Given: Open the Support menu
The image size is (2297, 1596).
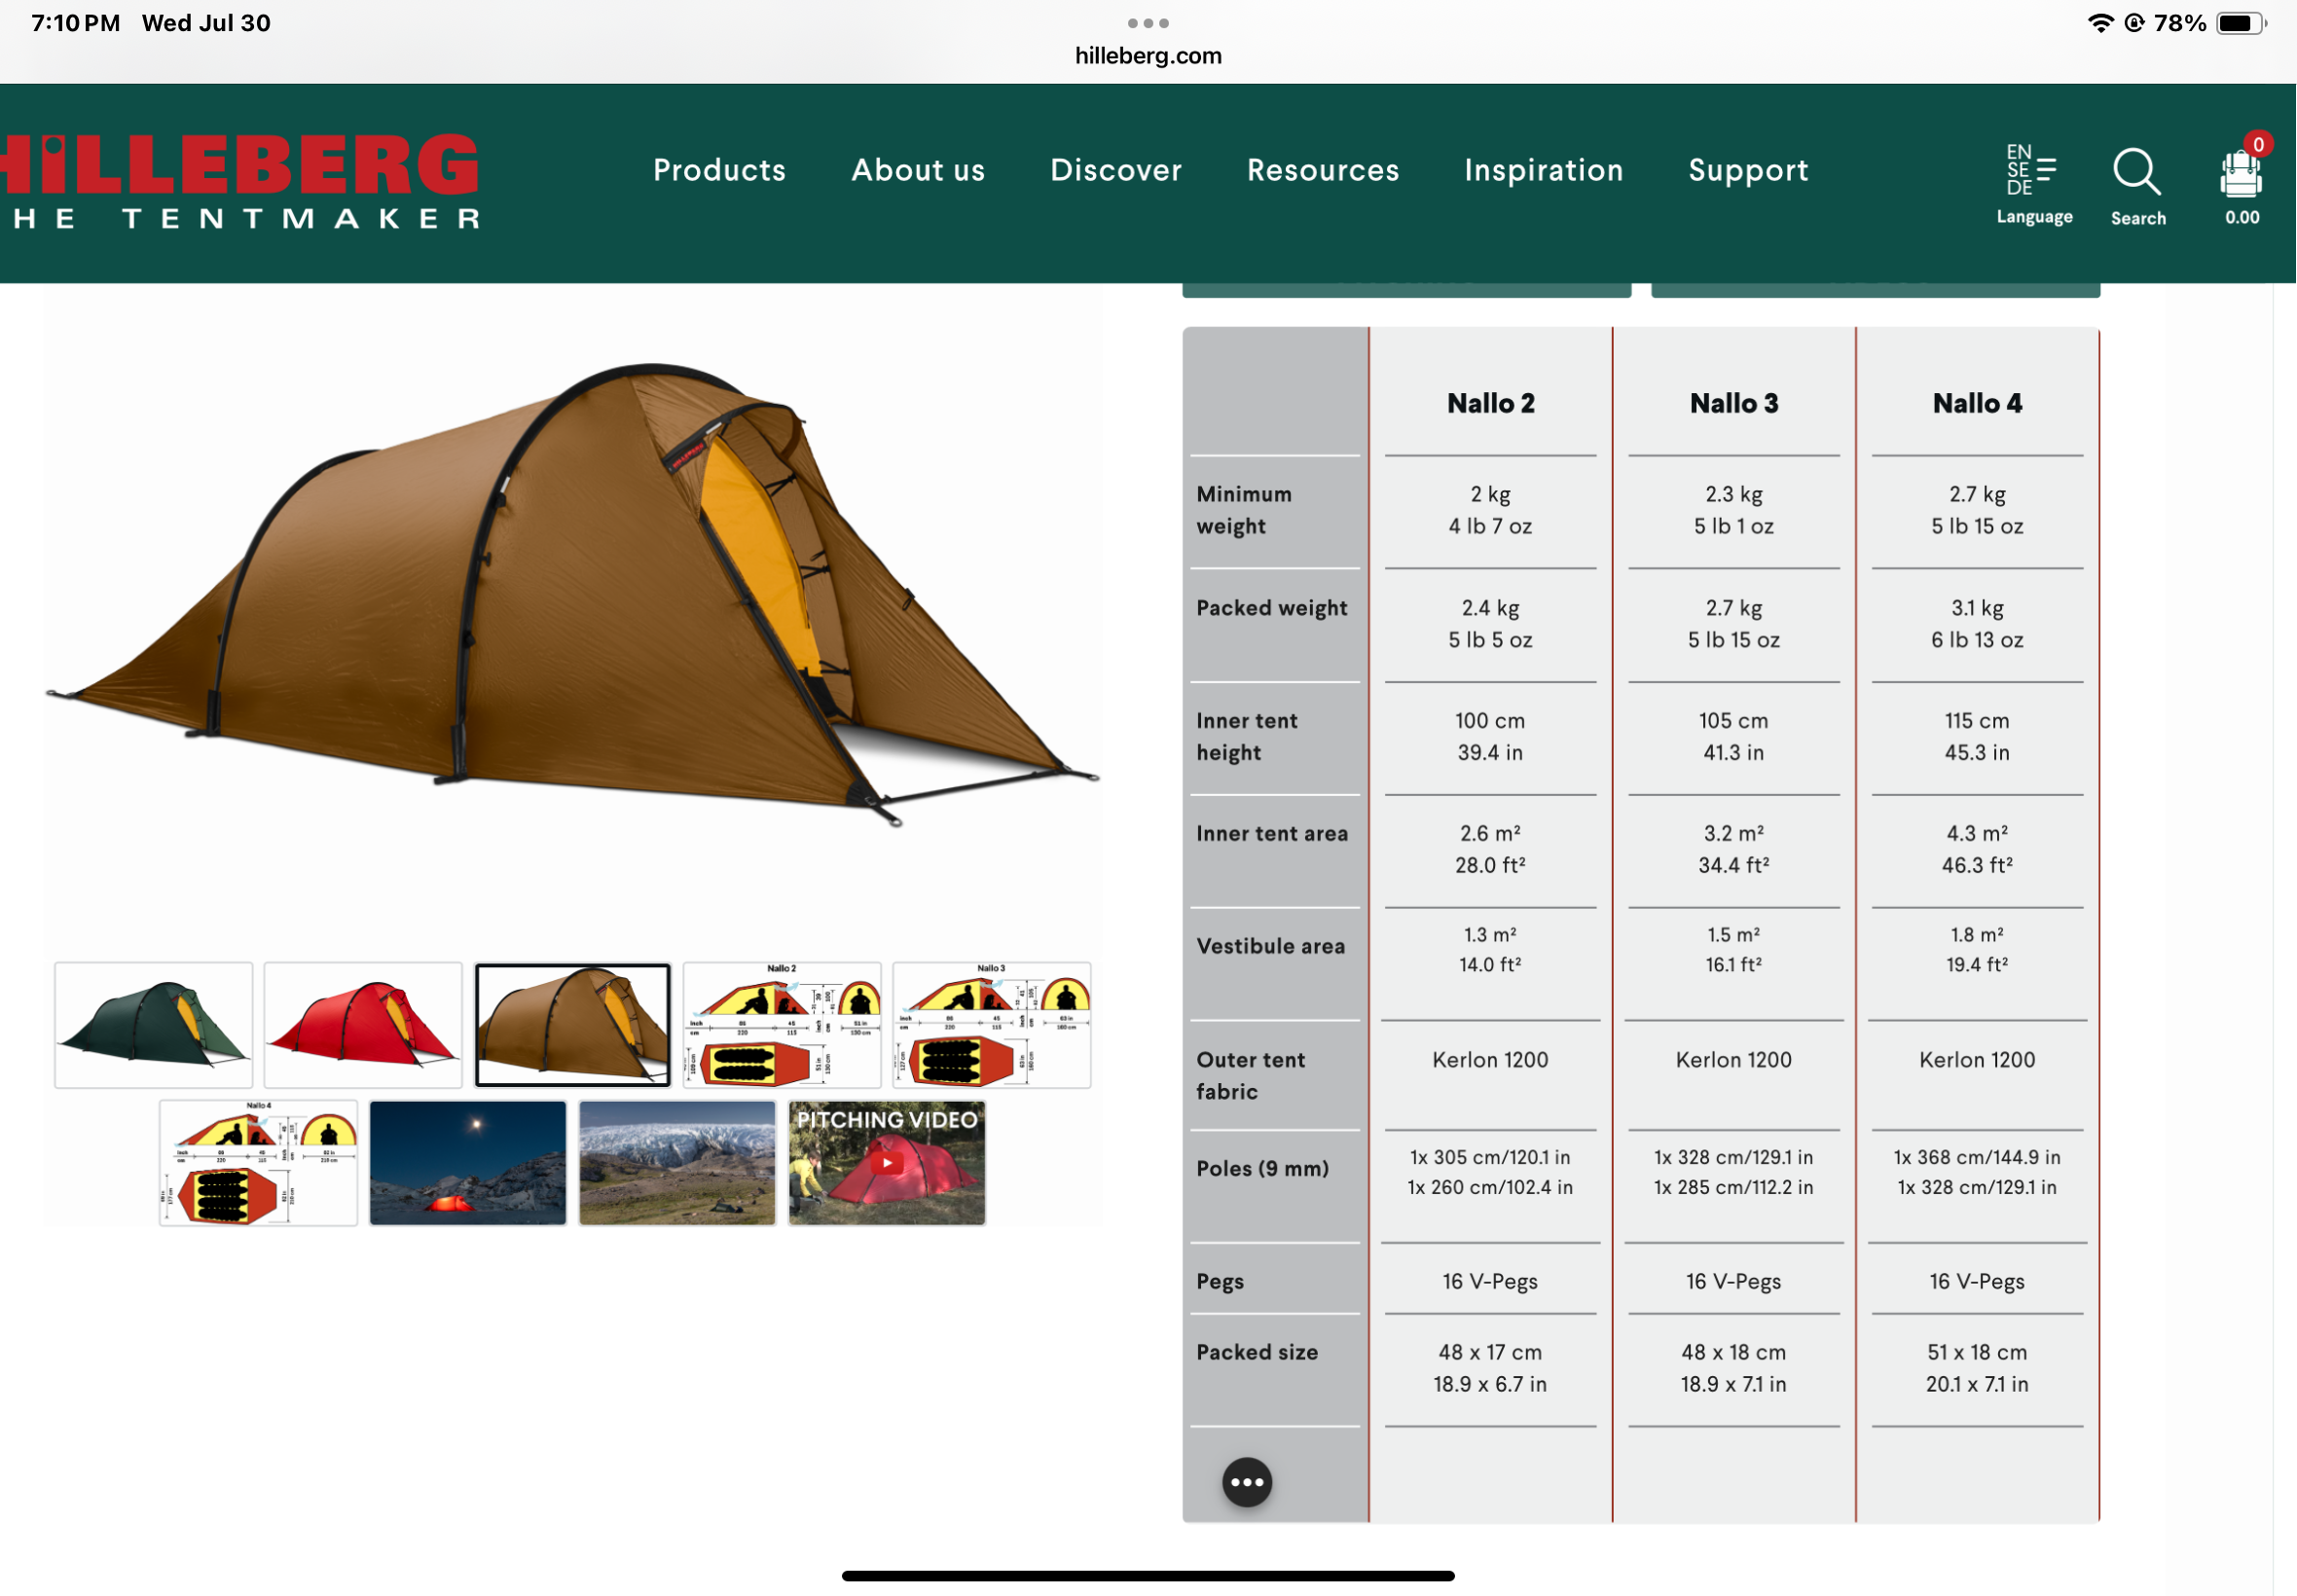Looking at the screenshot, I should [x=1748, y=170].
